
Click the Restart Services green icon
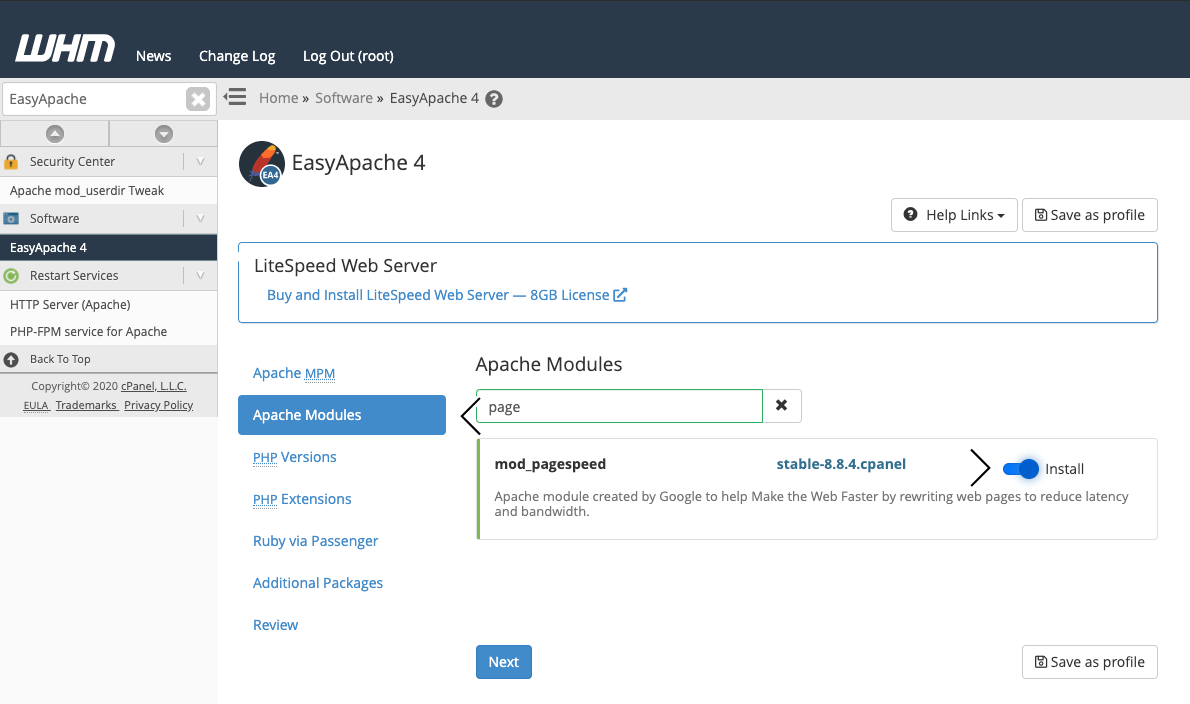(x=11, y=275)
